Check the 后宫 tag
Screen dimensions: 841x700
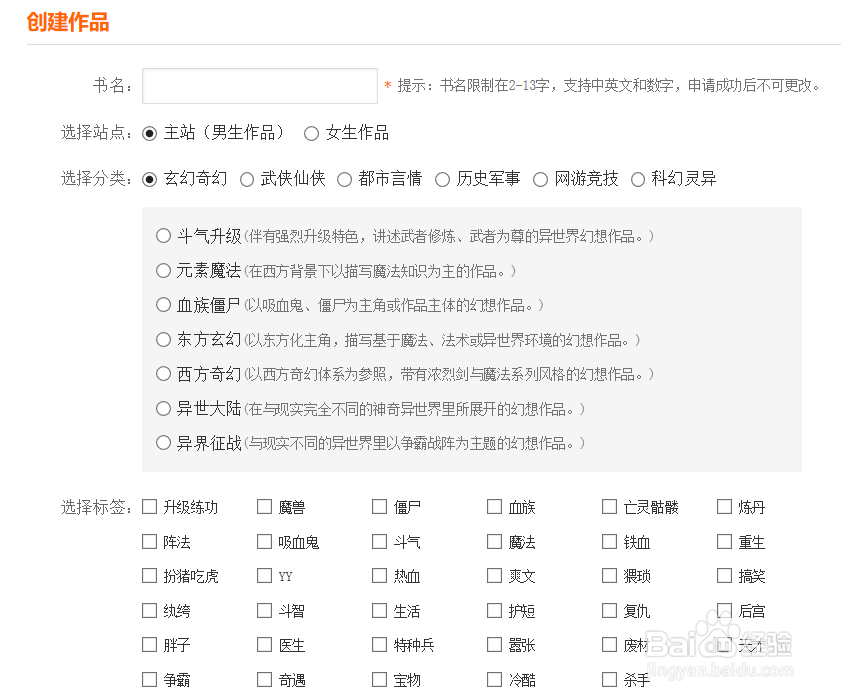724,610
